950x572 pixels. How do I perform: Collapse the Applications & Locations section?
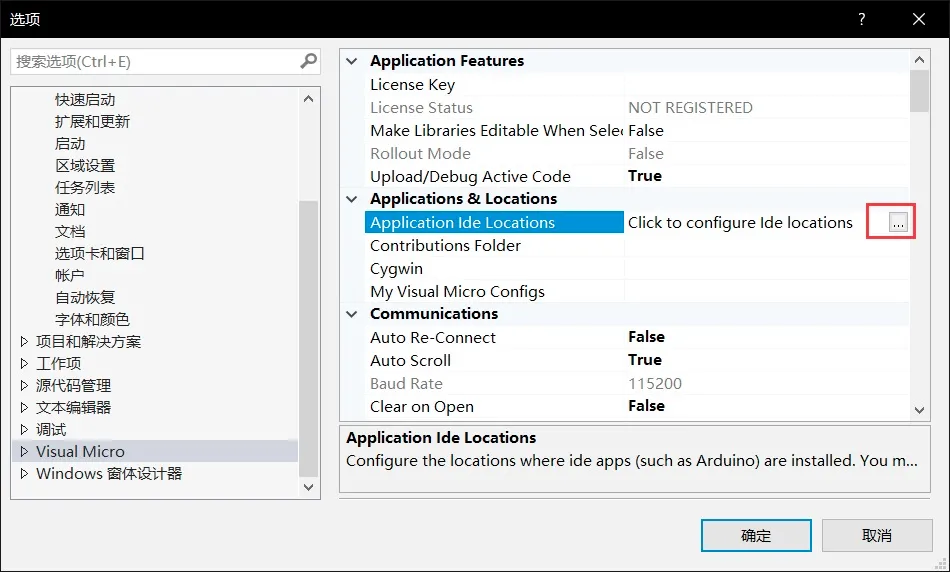pos(351,199)
